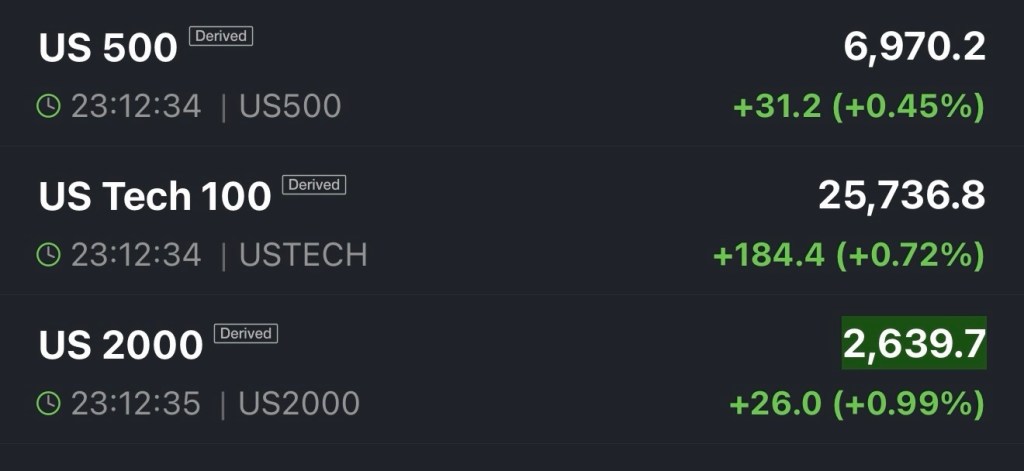Click the highlighted 2,639.7 price

(x=914, y=344)
